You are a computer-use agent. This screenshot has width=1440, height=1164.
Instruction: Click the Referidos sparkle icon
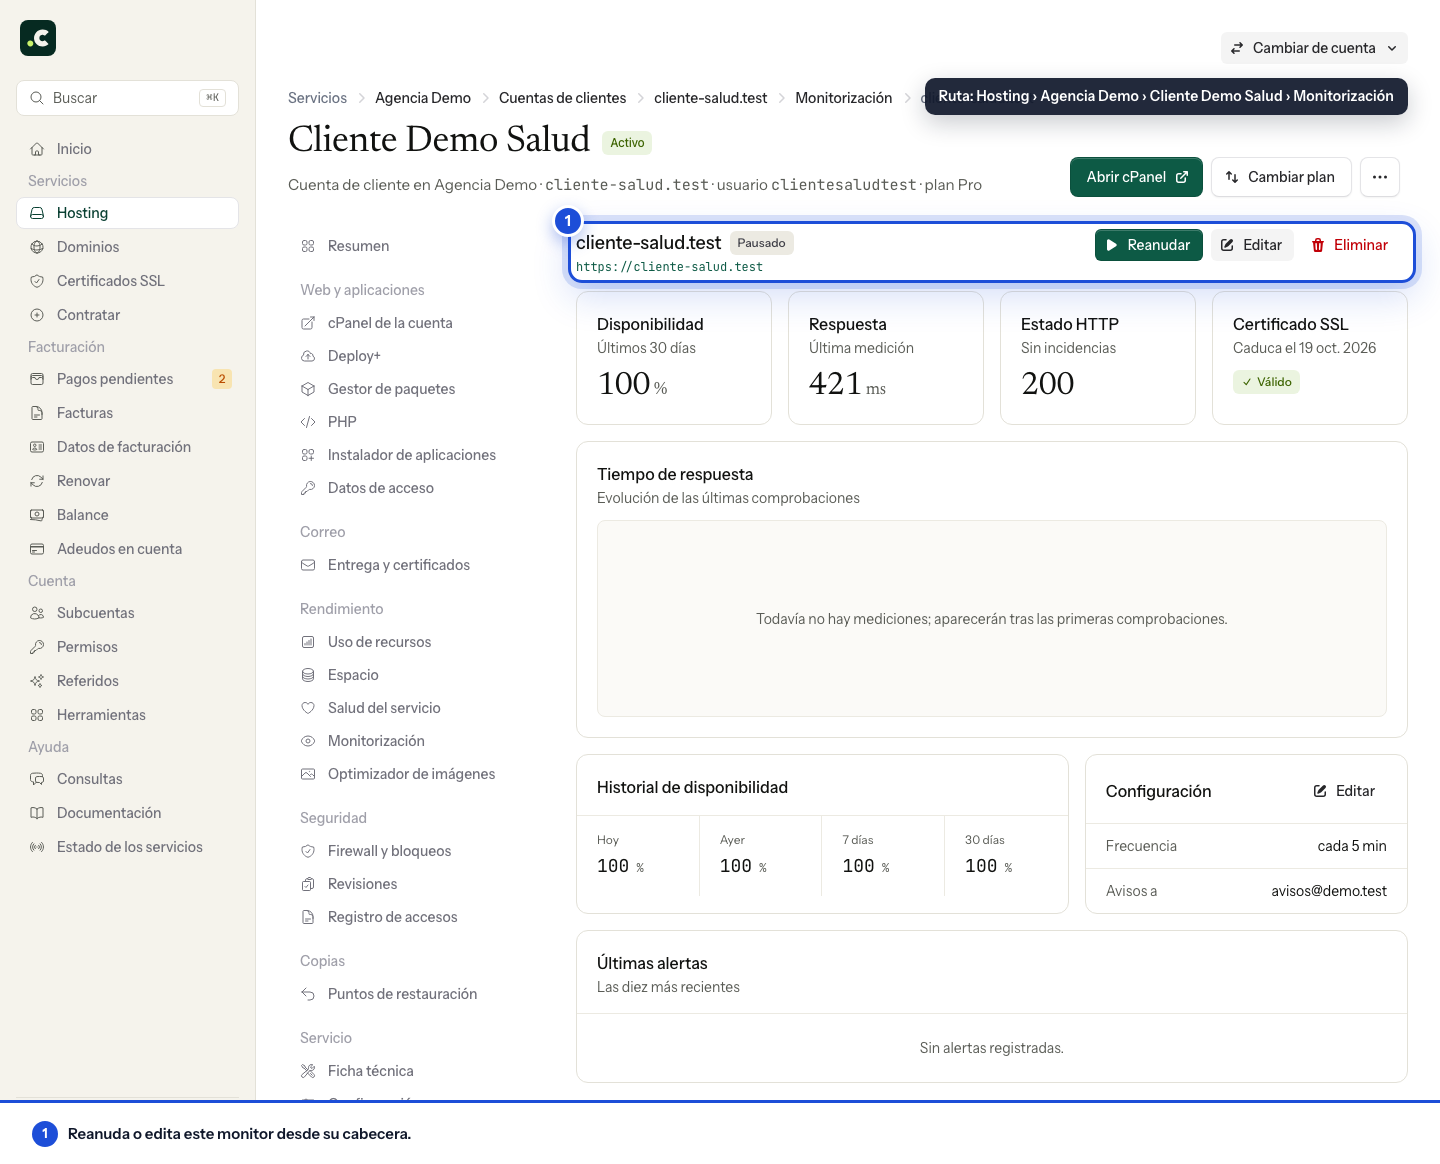[37, 681]
